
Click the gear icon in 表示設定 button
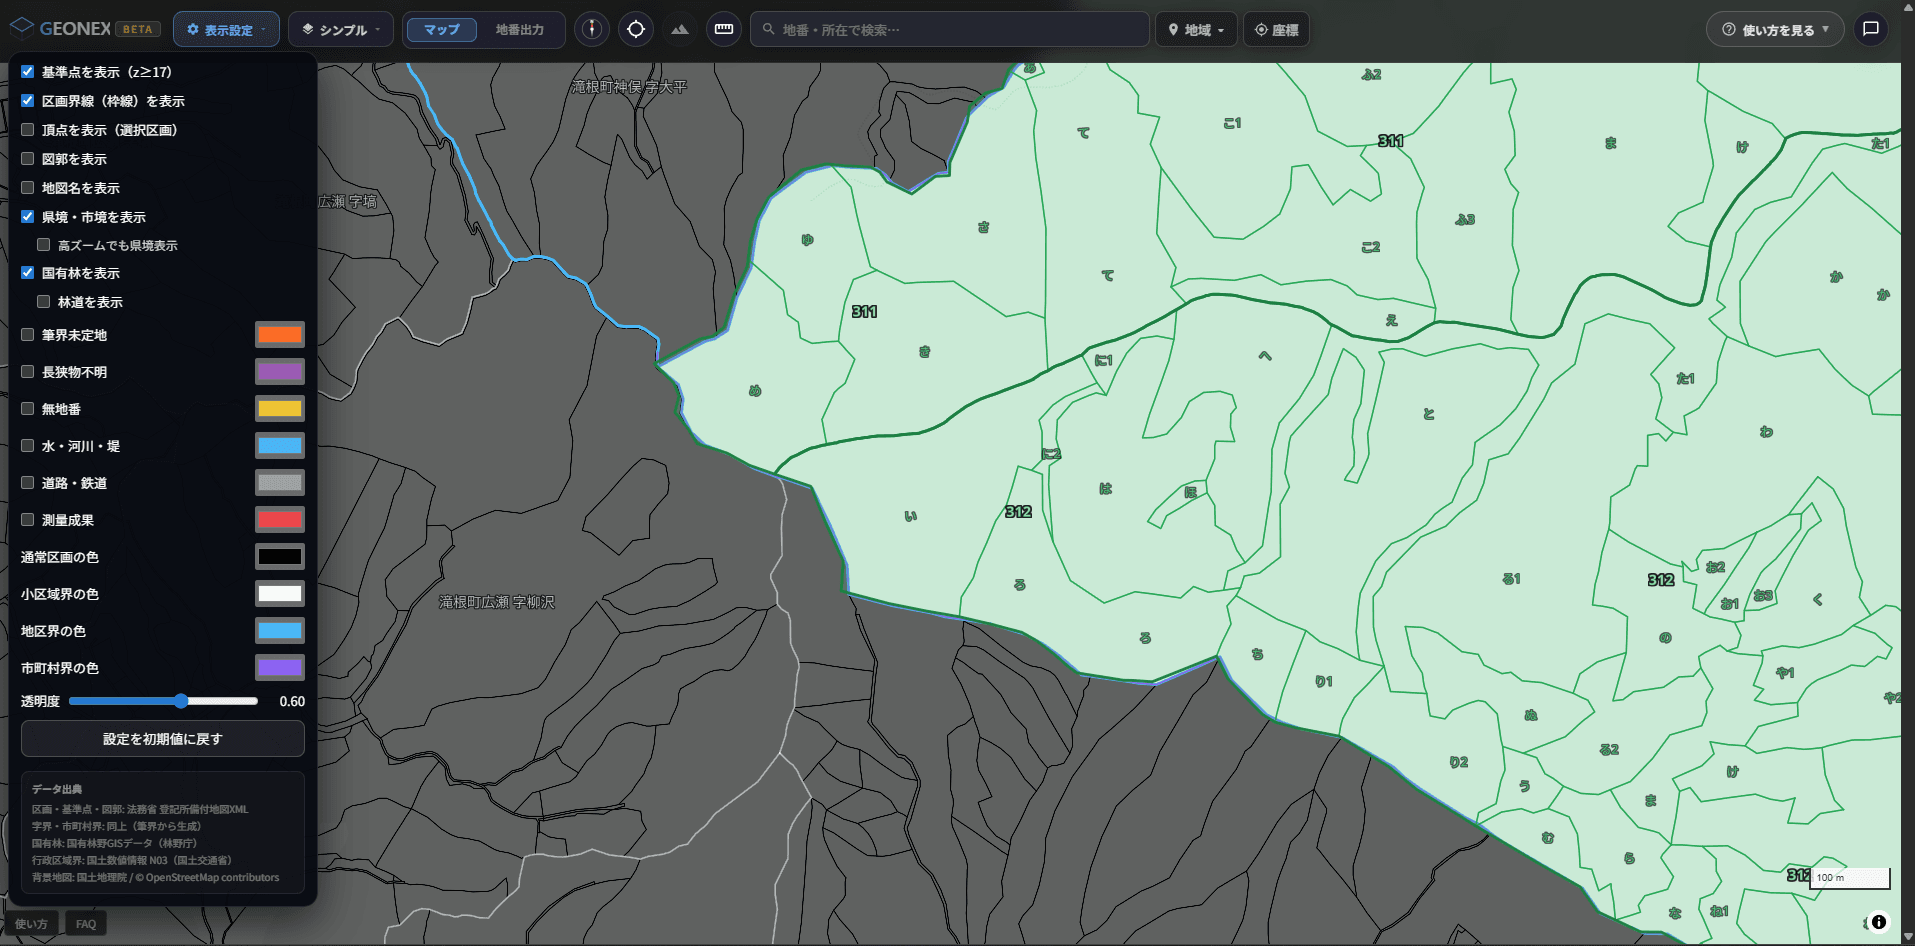click(x=193, y=30)
